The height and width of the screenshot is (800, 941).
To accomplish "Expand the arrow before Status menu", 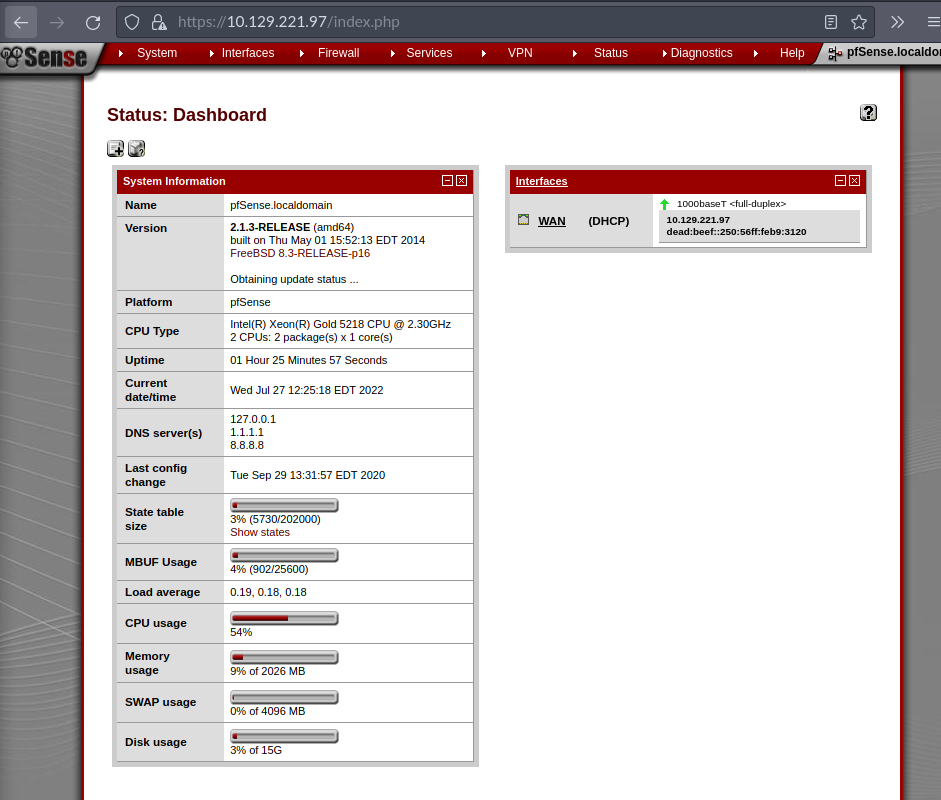I will (574, 53).
